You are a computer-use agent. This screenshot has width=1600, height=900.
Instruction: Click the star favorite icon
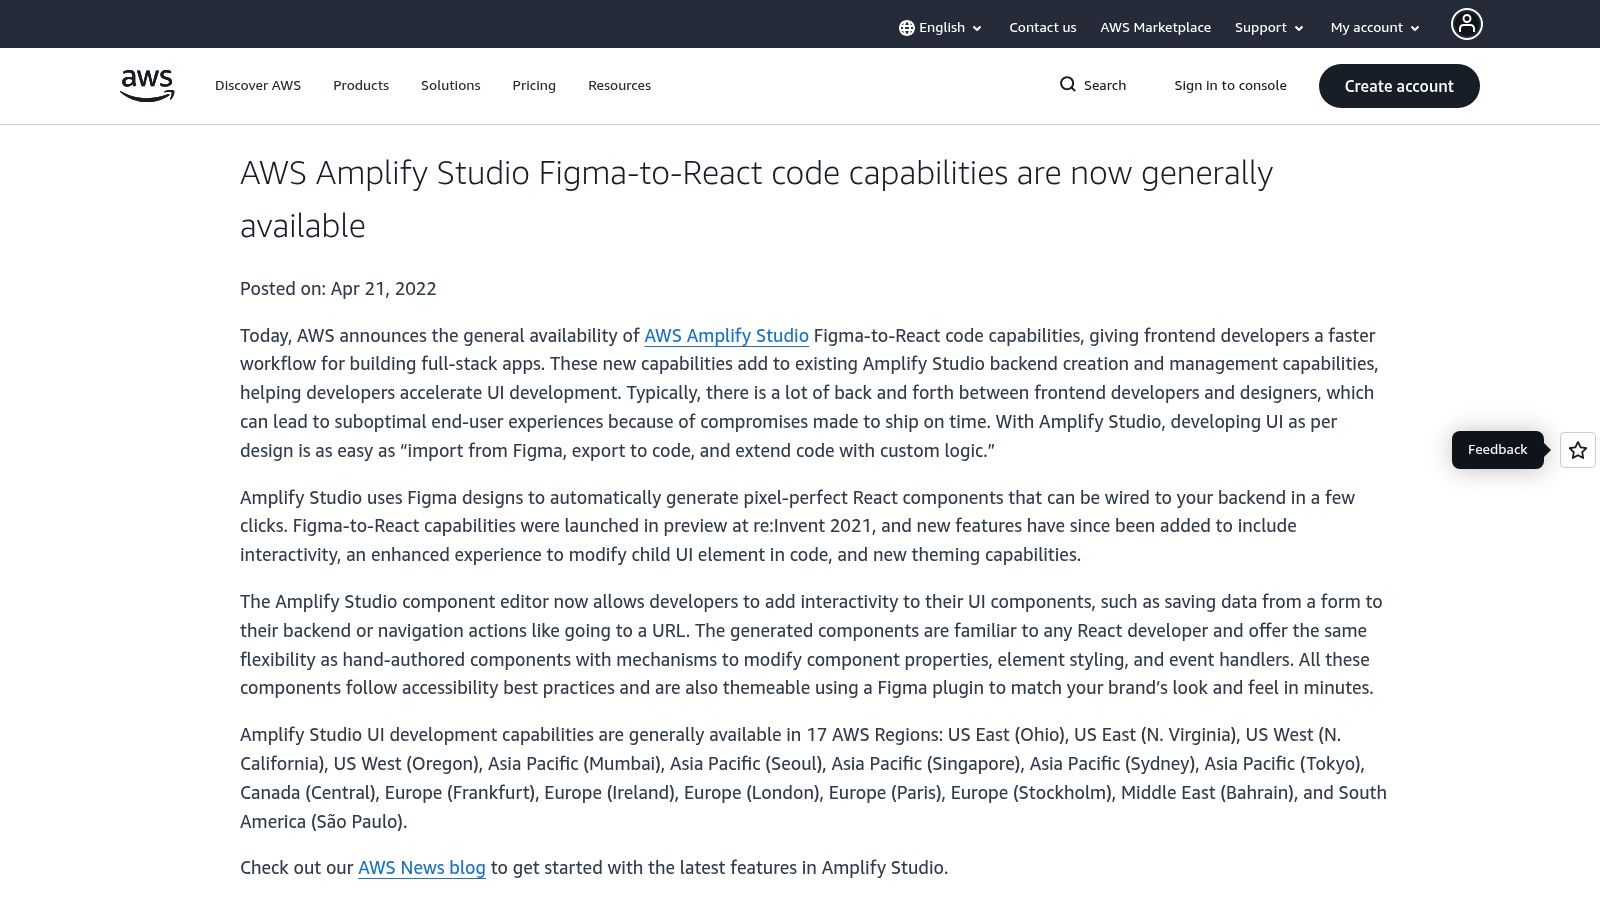[1577, 450]
